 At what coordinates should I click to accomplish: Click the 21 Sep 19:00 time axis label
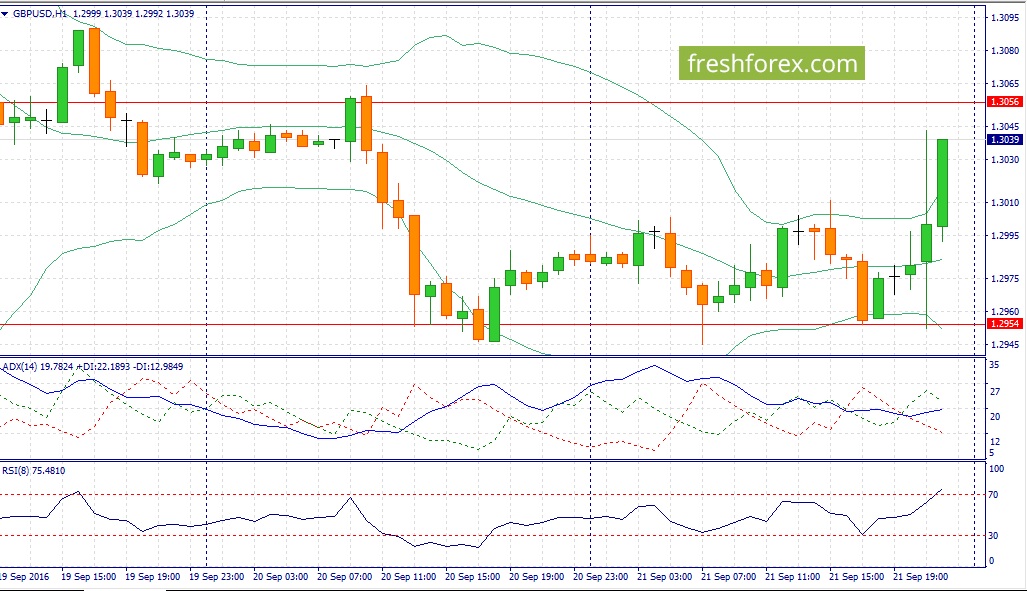pos(921,577)
